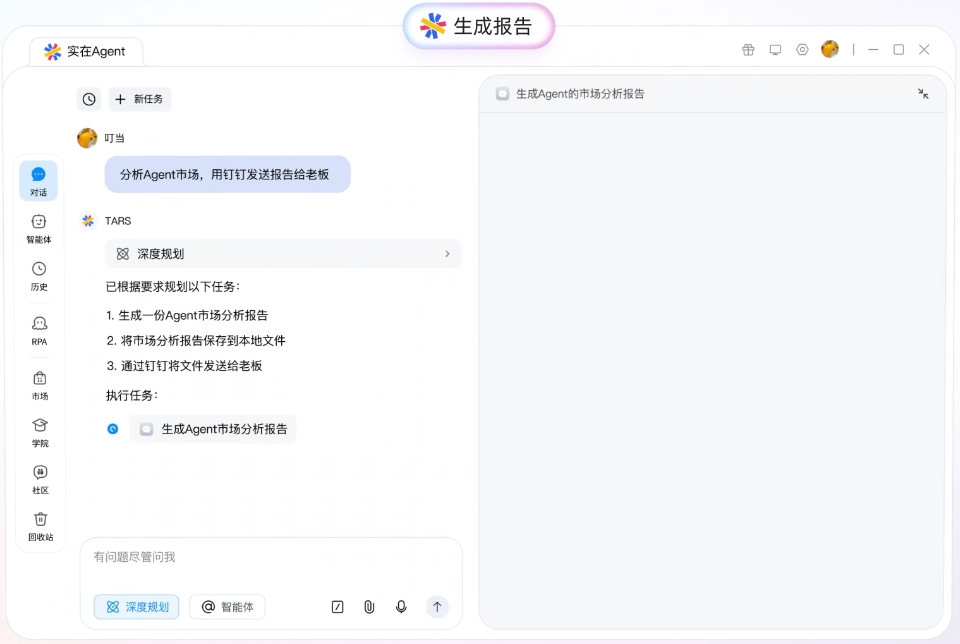The width and height of the screenshot is (960, 644).
Task: Close the 实在Agent window
Action: coord(924,50)
